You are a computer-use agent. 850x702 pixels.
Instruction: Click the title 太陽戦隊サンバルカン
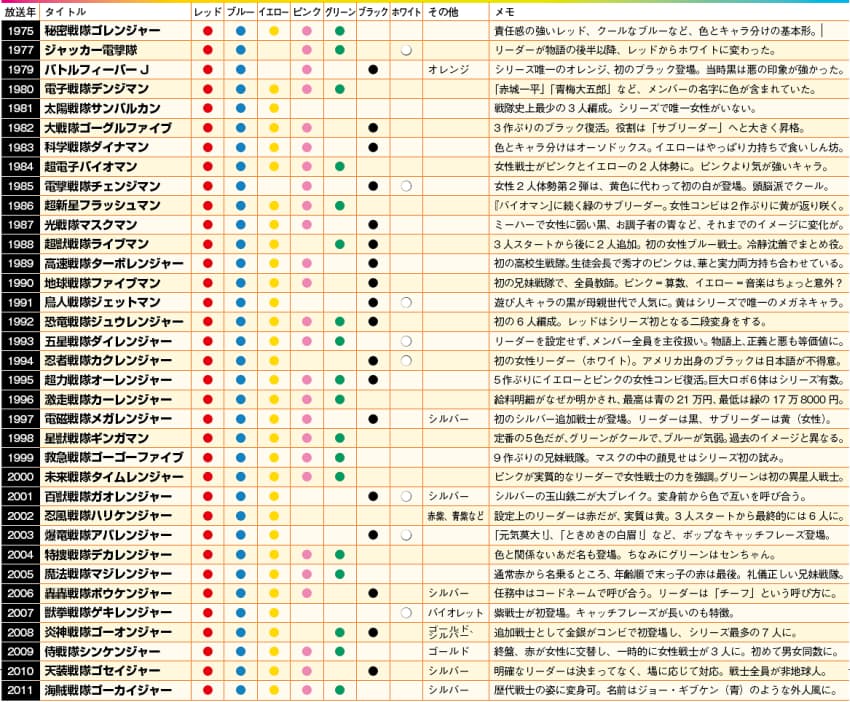pos(102,108)
